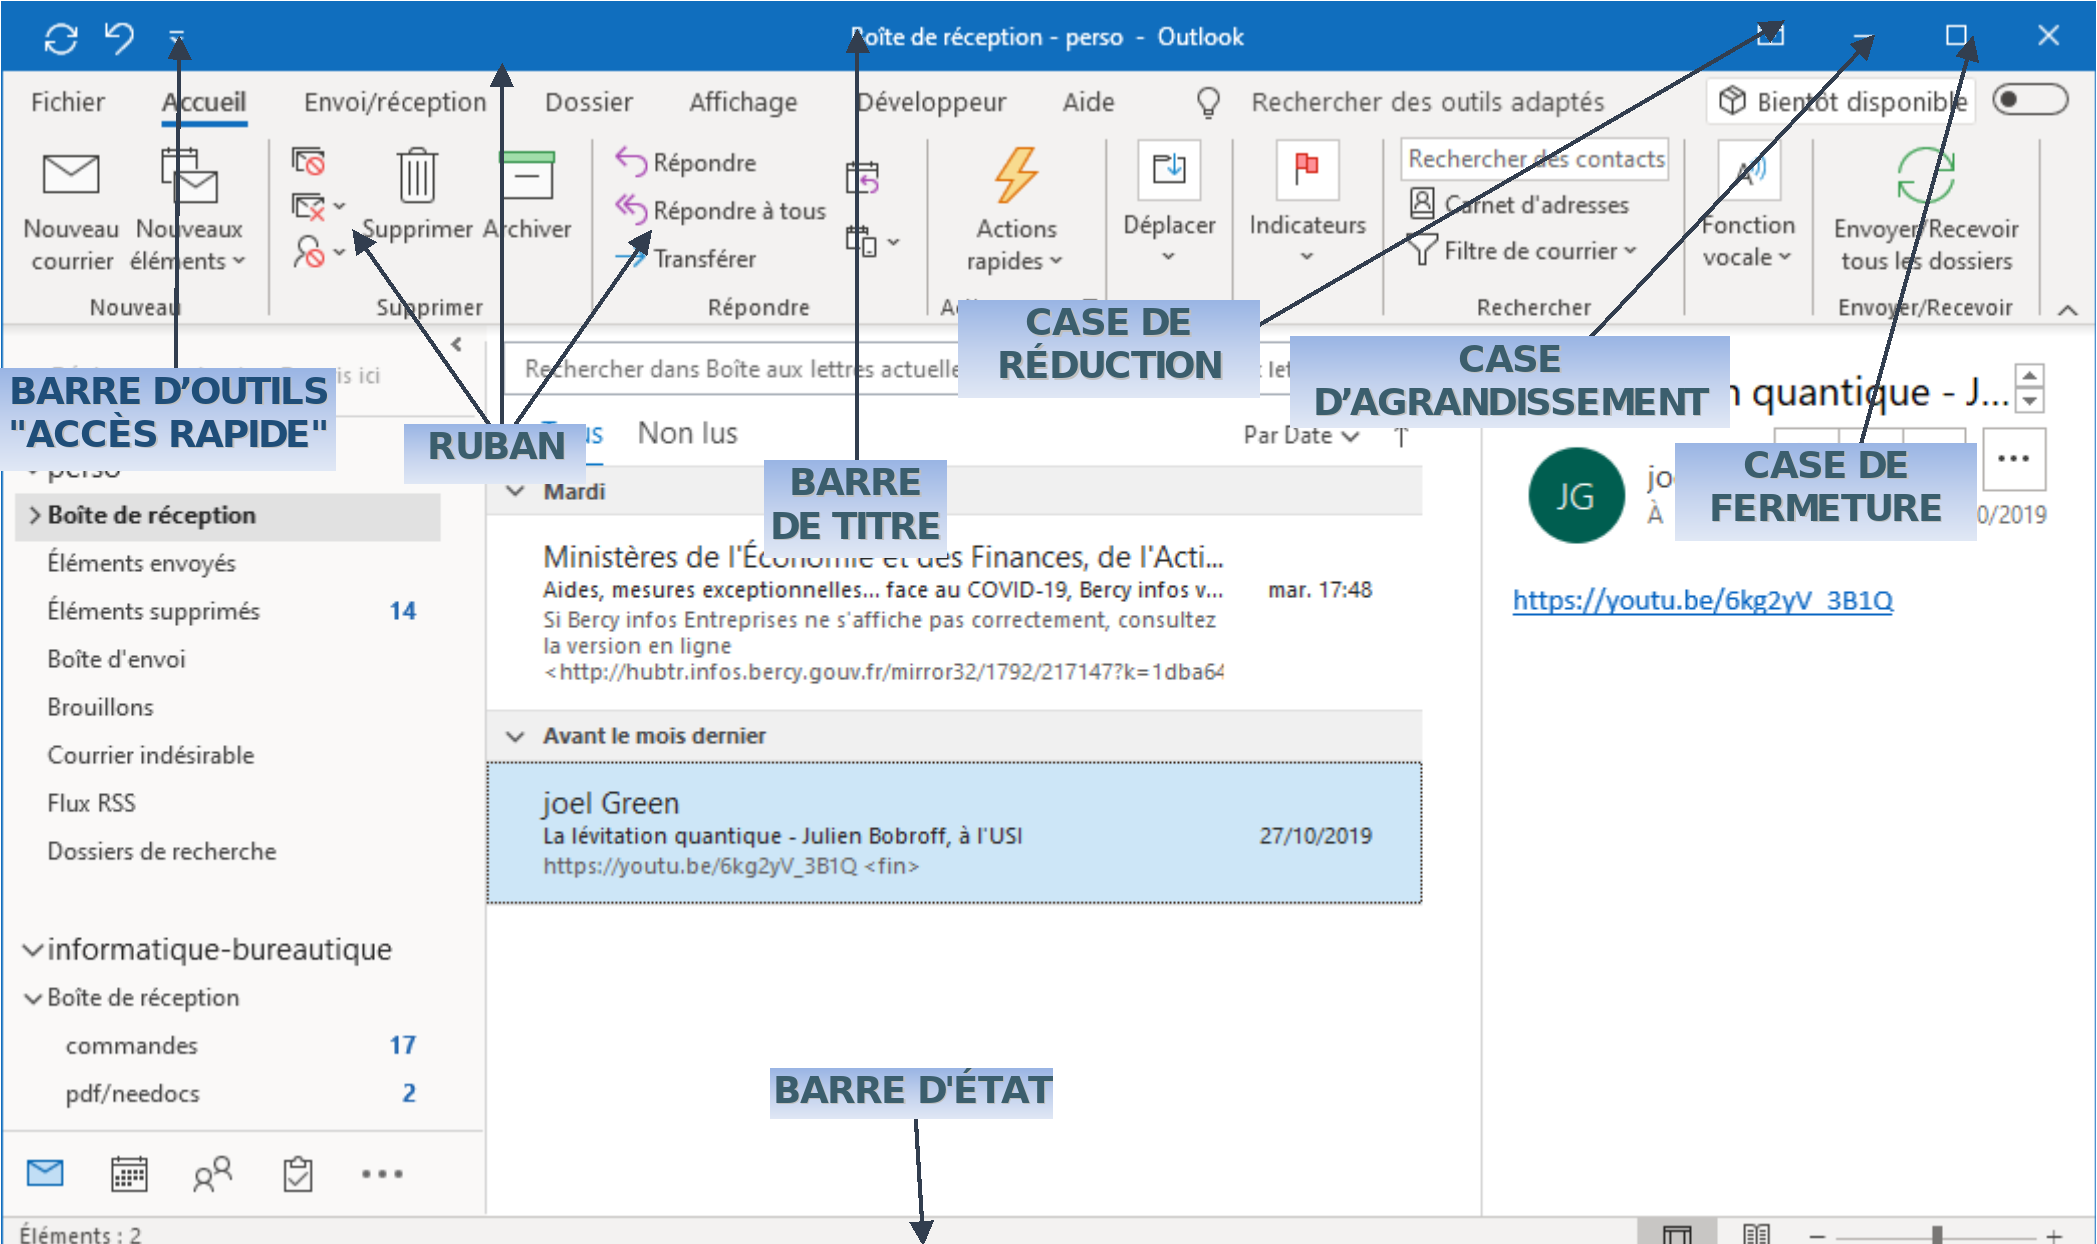Open Éléments envoyés folder

142,563
